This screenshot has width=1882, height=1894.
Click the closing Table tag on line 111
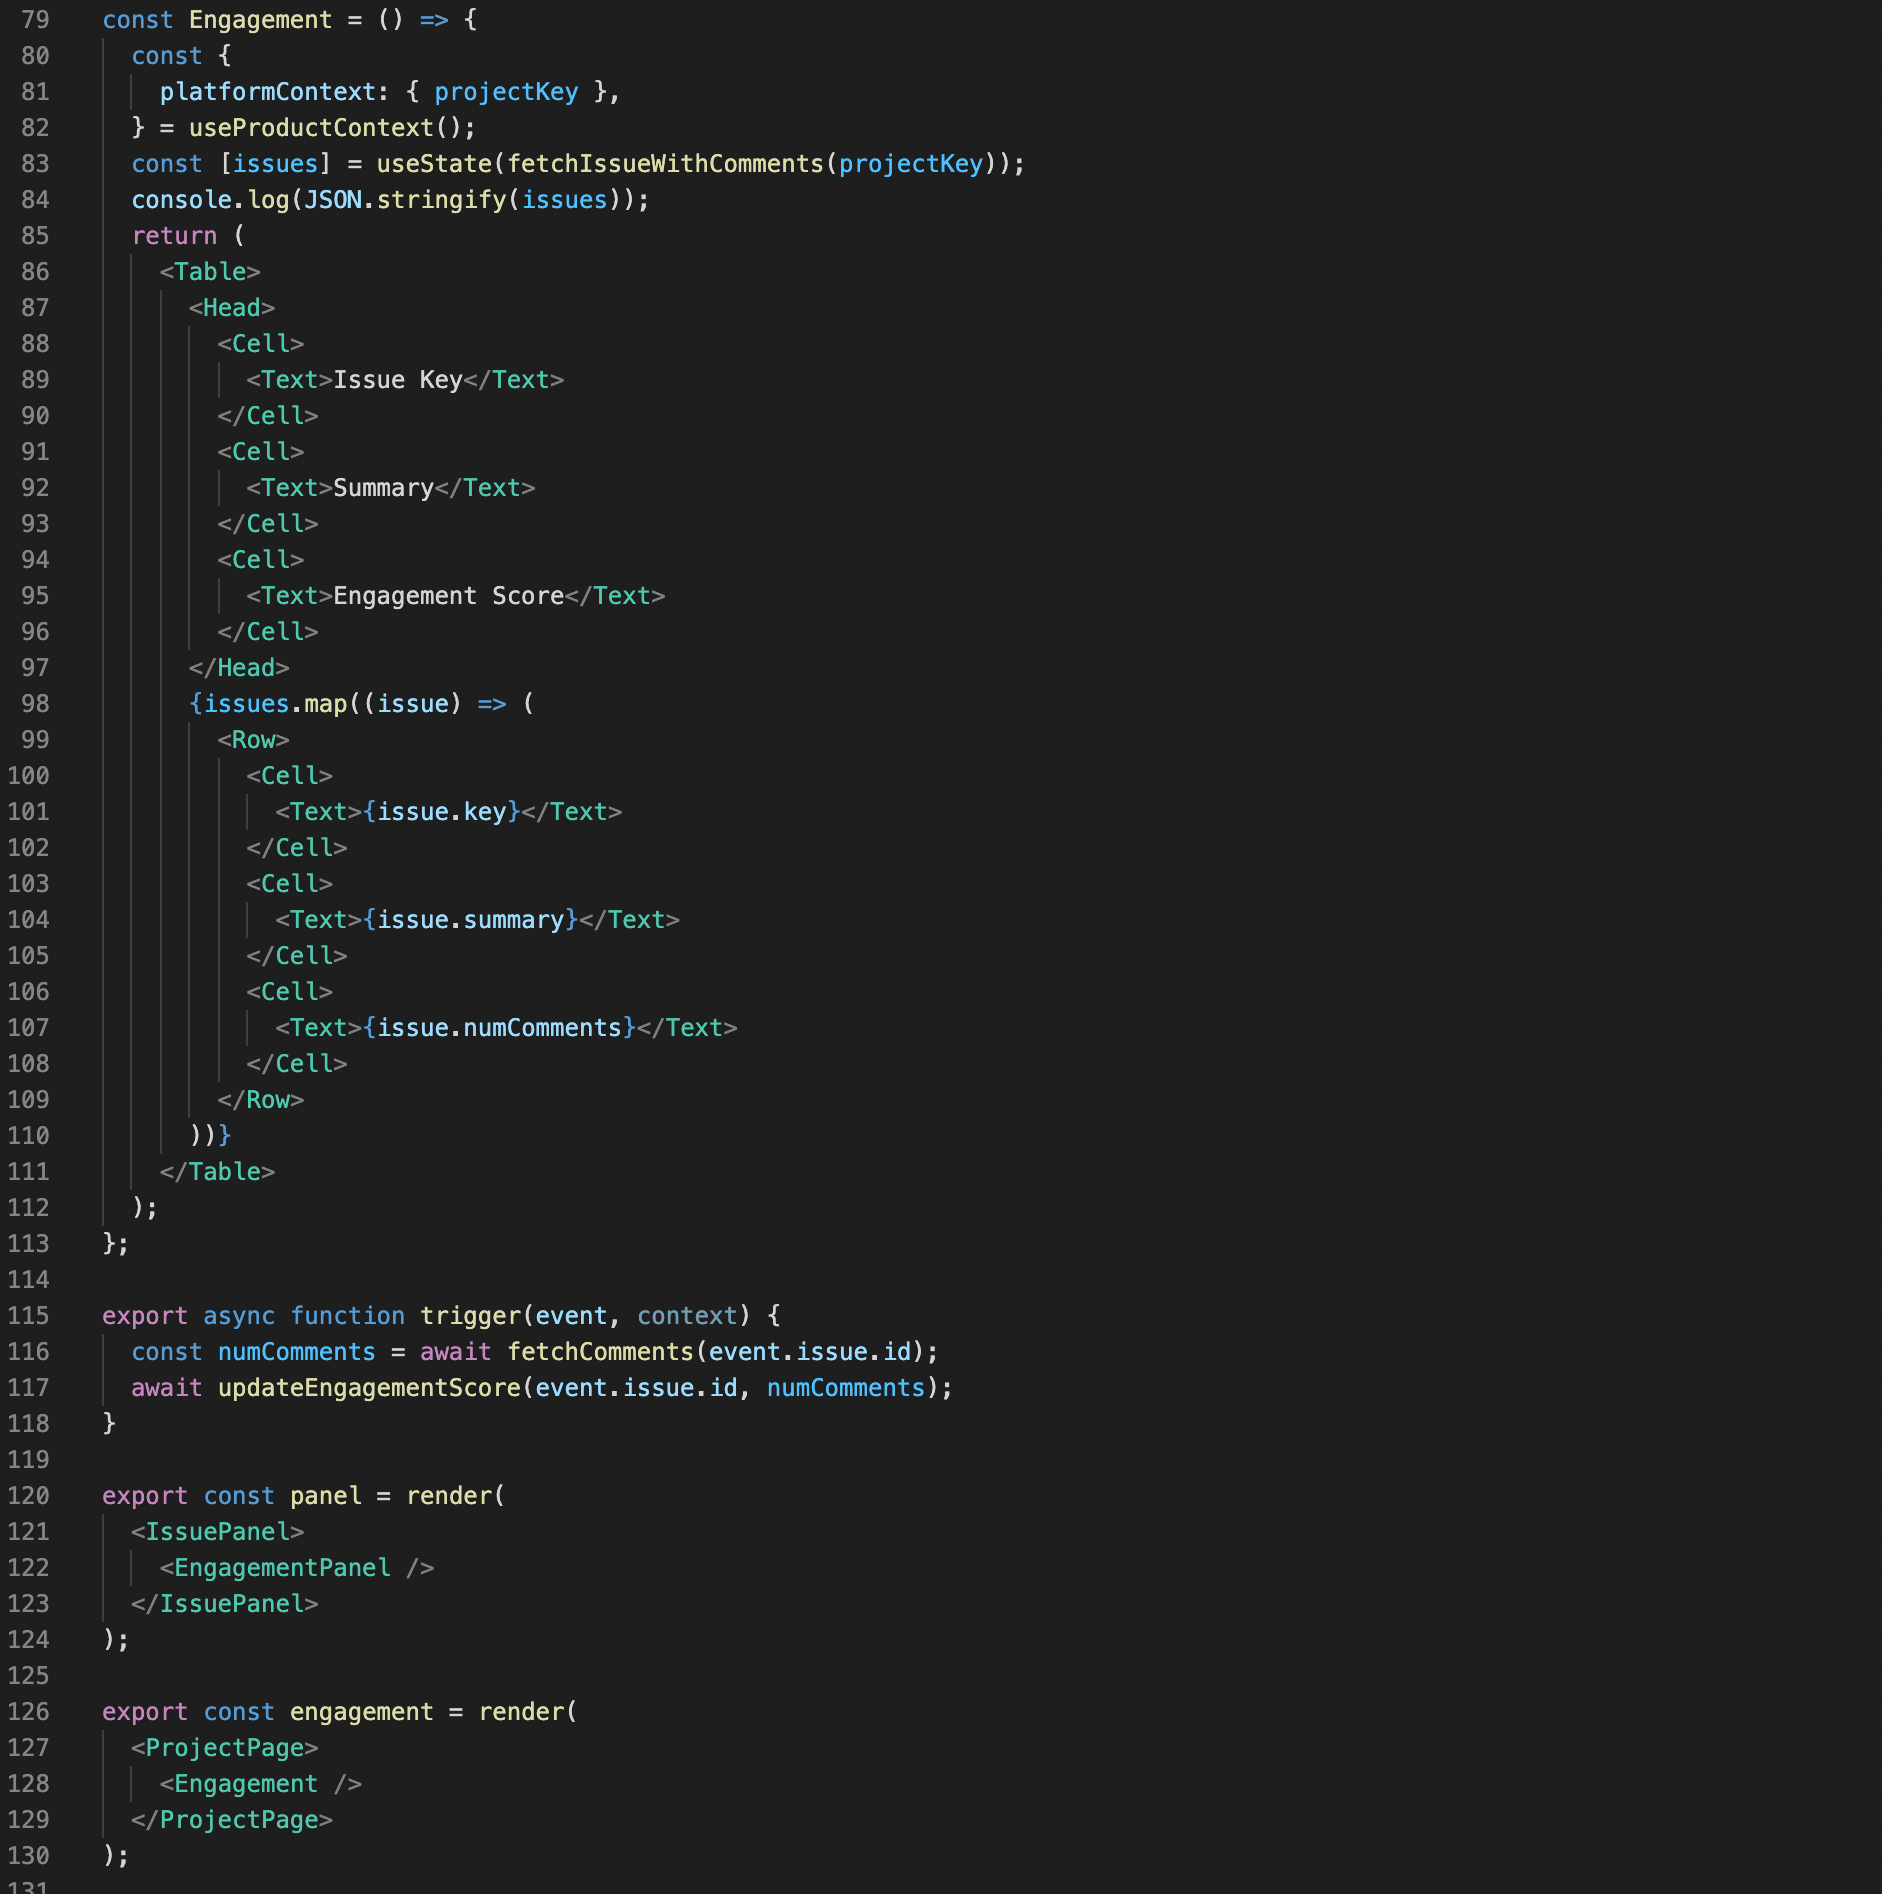(x=217, y=1172)
